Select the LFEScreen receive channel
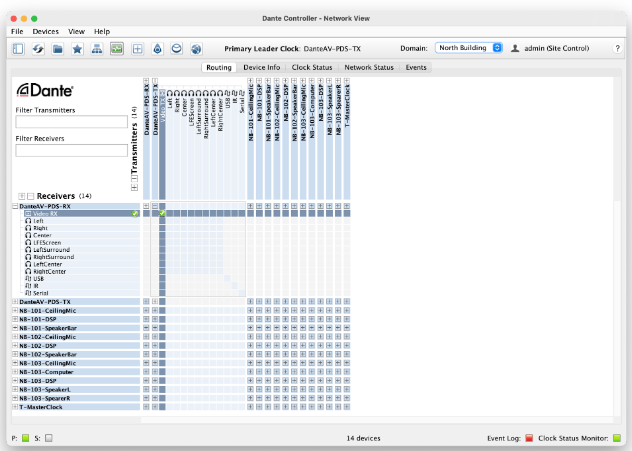The width and height of the screenshot is (632, 451). 80,243
